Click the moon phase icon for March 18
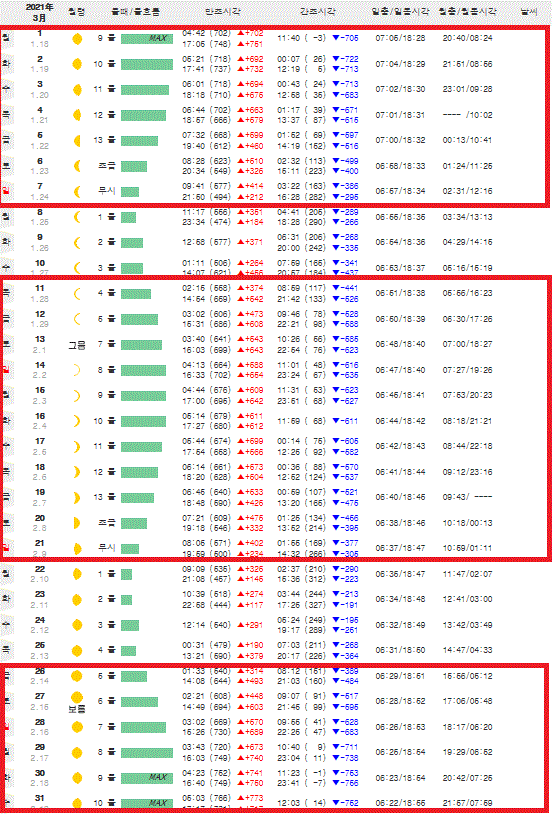Viewport: 552px width, 814px height. (77, 472)
